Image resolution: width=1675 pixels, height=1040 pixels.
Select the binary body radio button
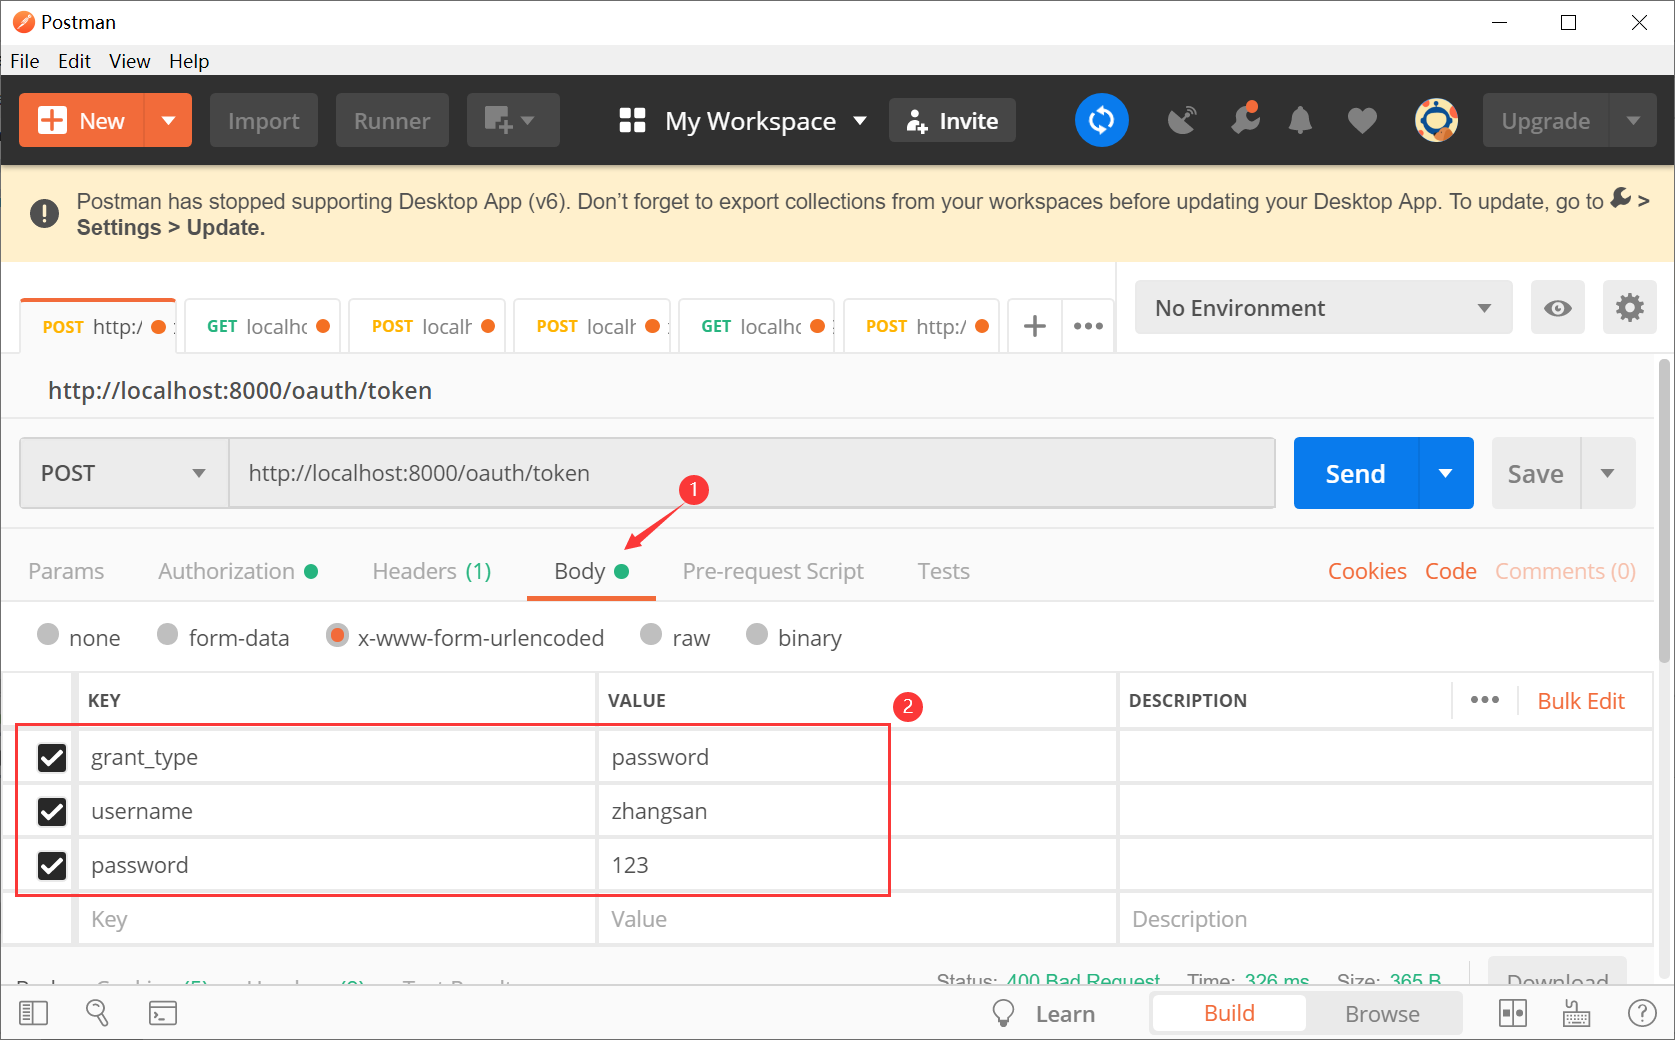[x=757, y=634]
